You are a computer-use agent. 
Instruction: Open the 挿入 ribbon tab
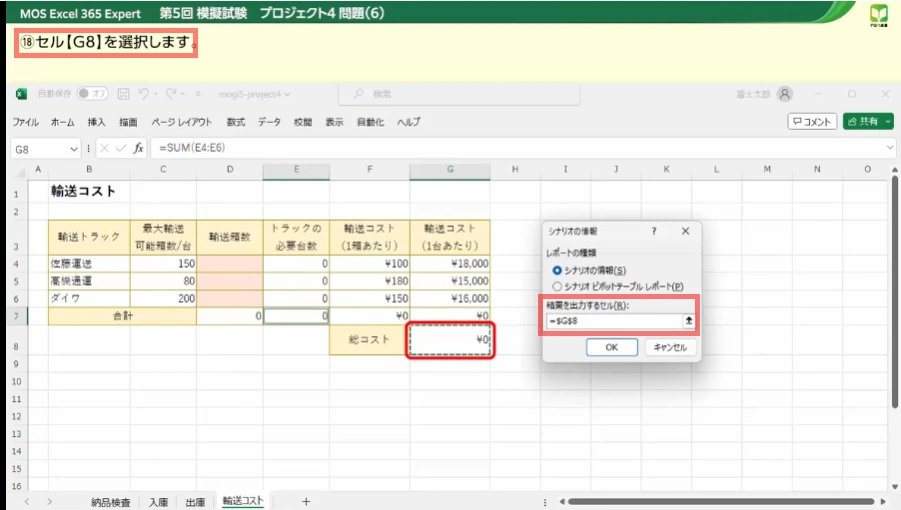96,122
